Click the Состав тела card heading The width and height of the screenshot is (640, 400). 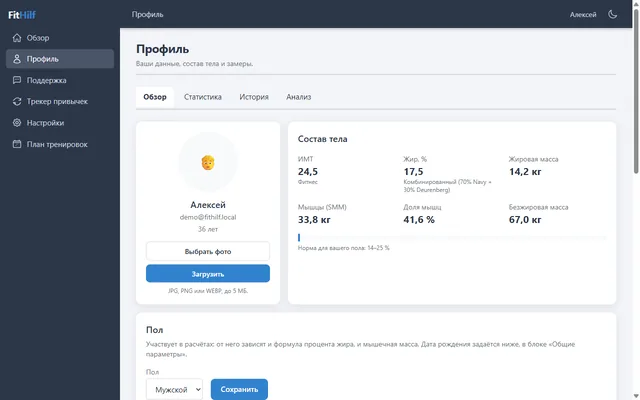[322, 139]
